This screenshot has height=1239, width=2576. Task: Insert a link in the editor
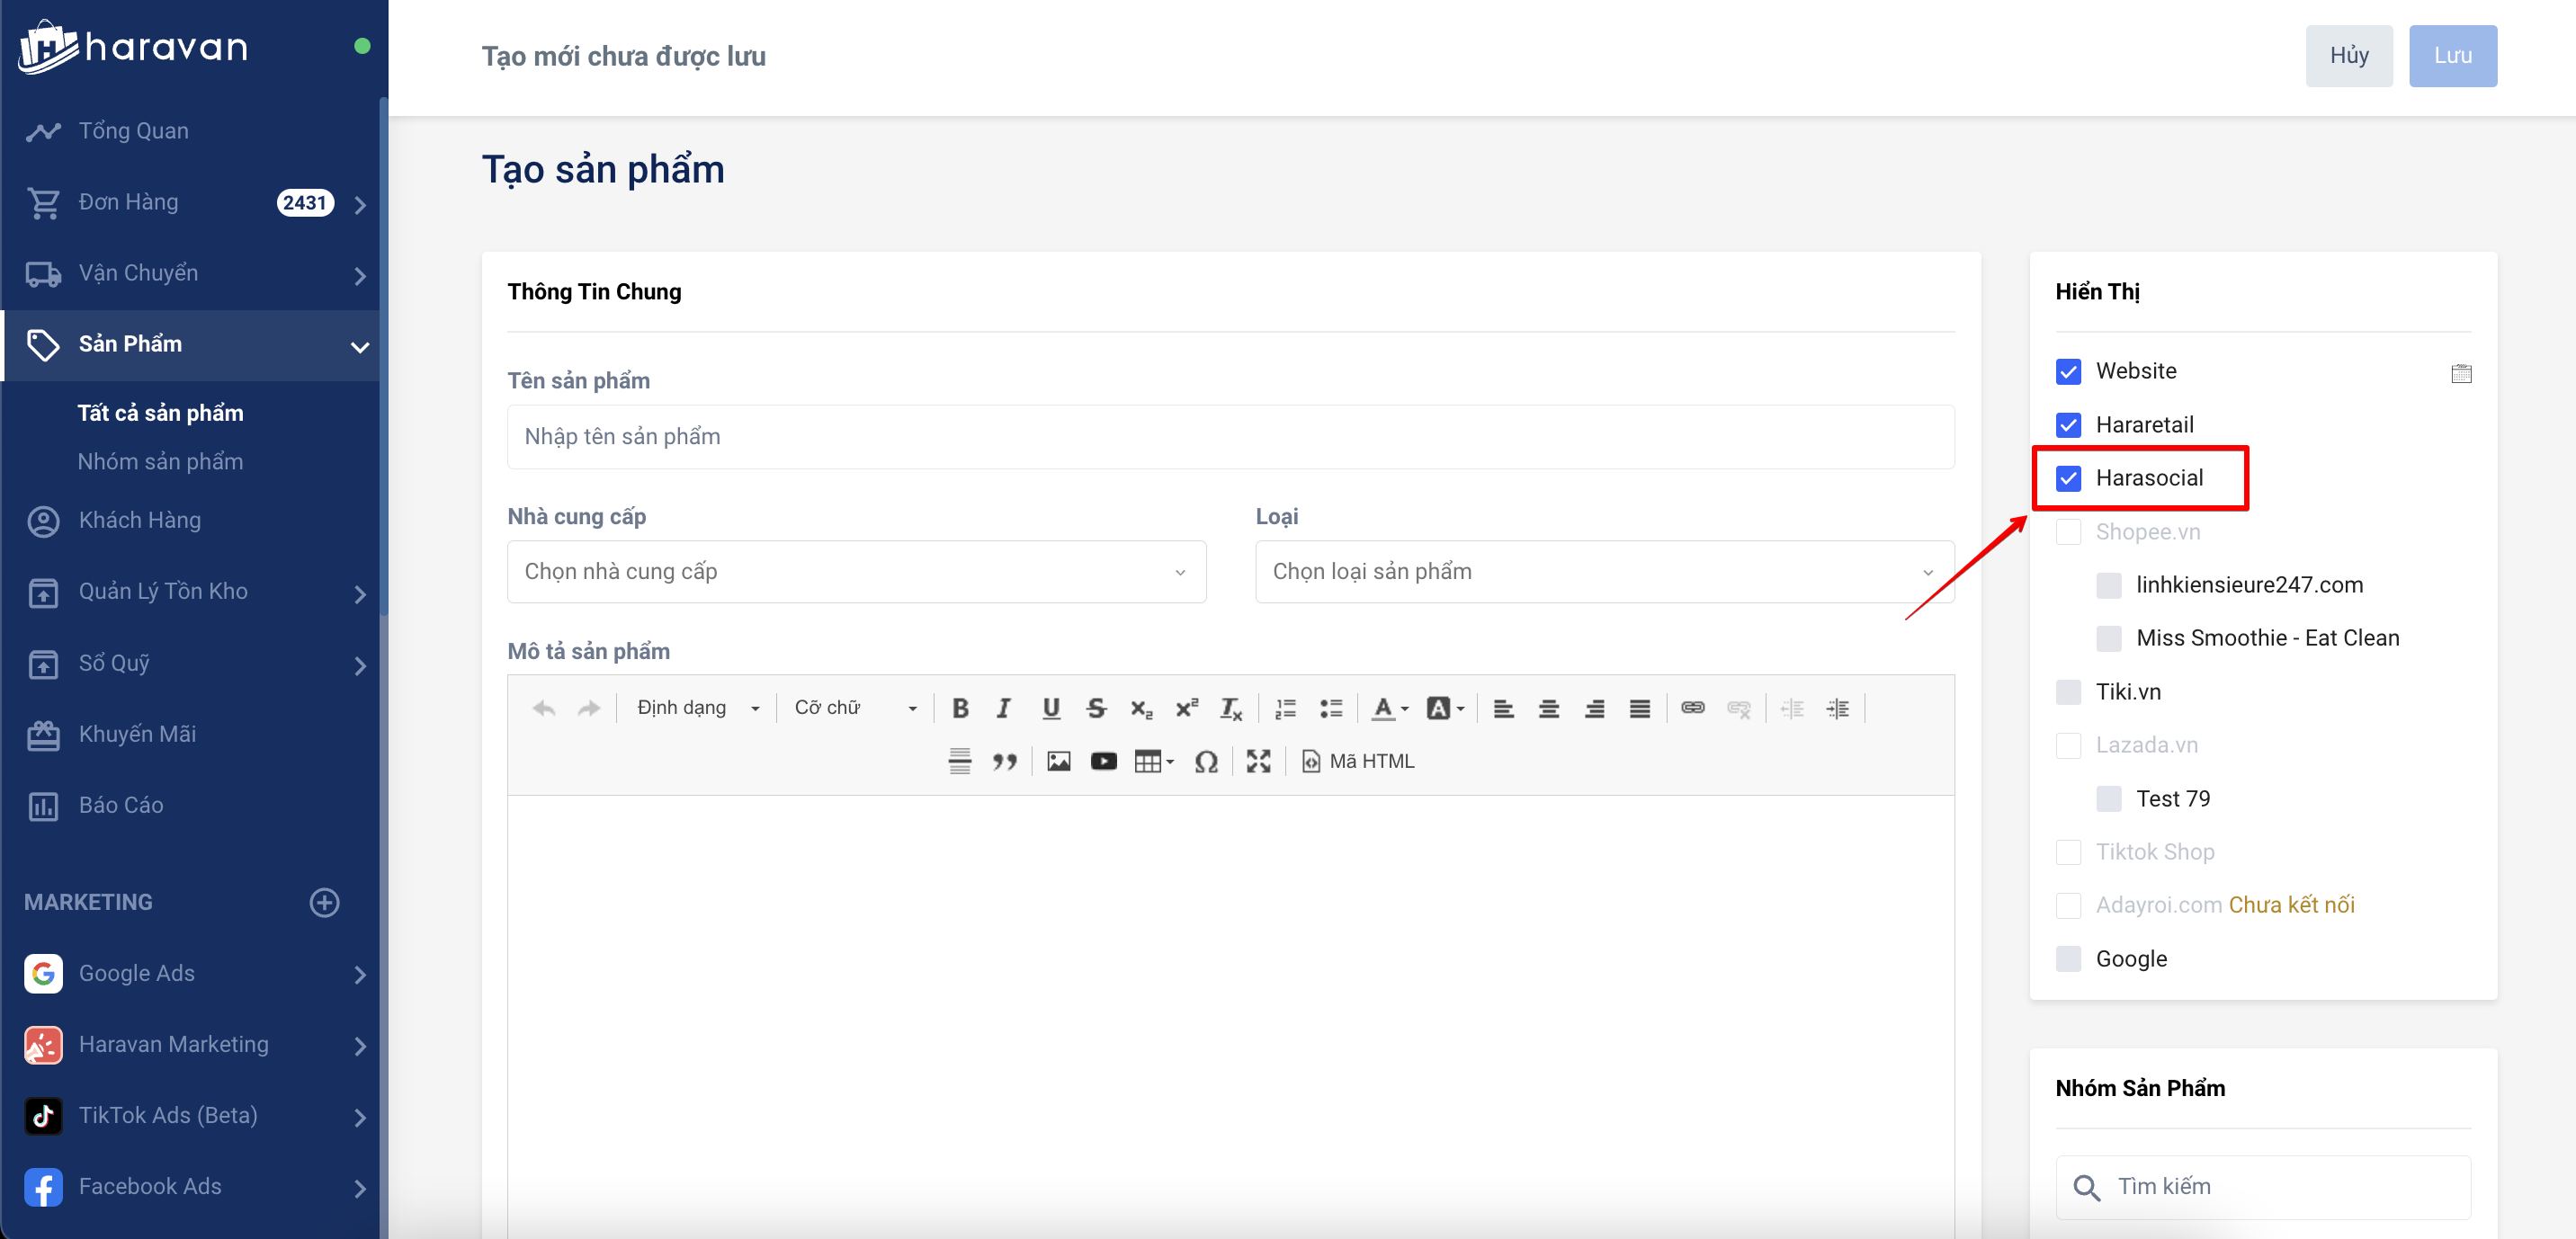pyautogui.click(x=1692, y=708)
